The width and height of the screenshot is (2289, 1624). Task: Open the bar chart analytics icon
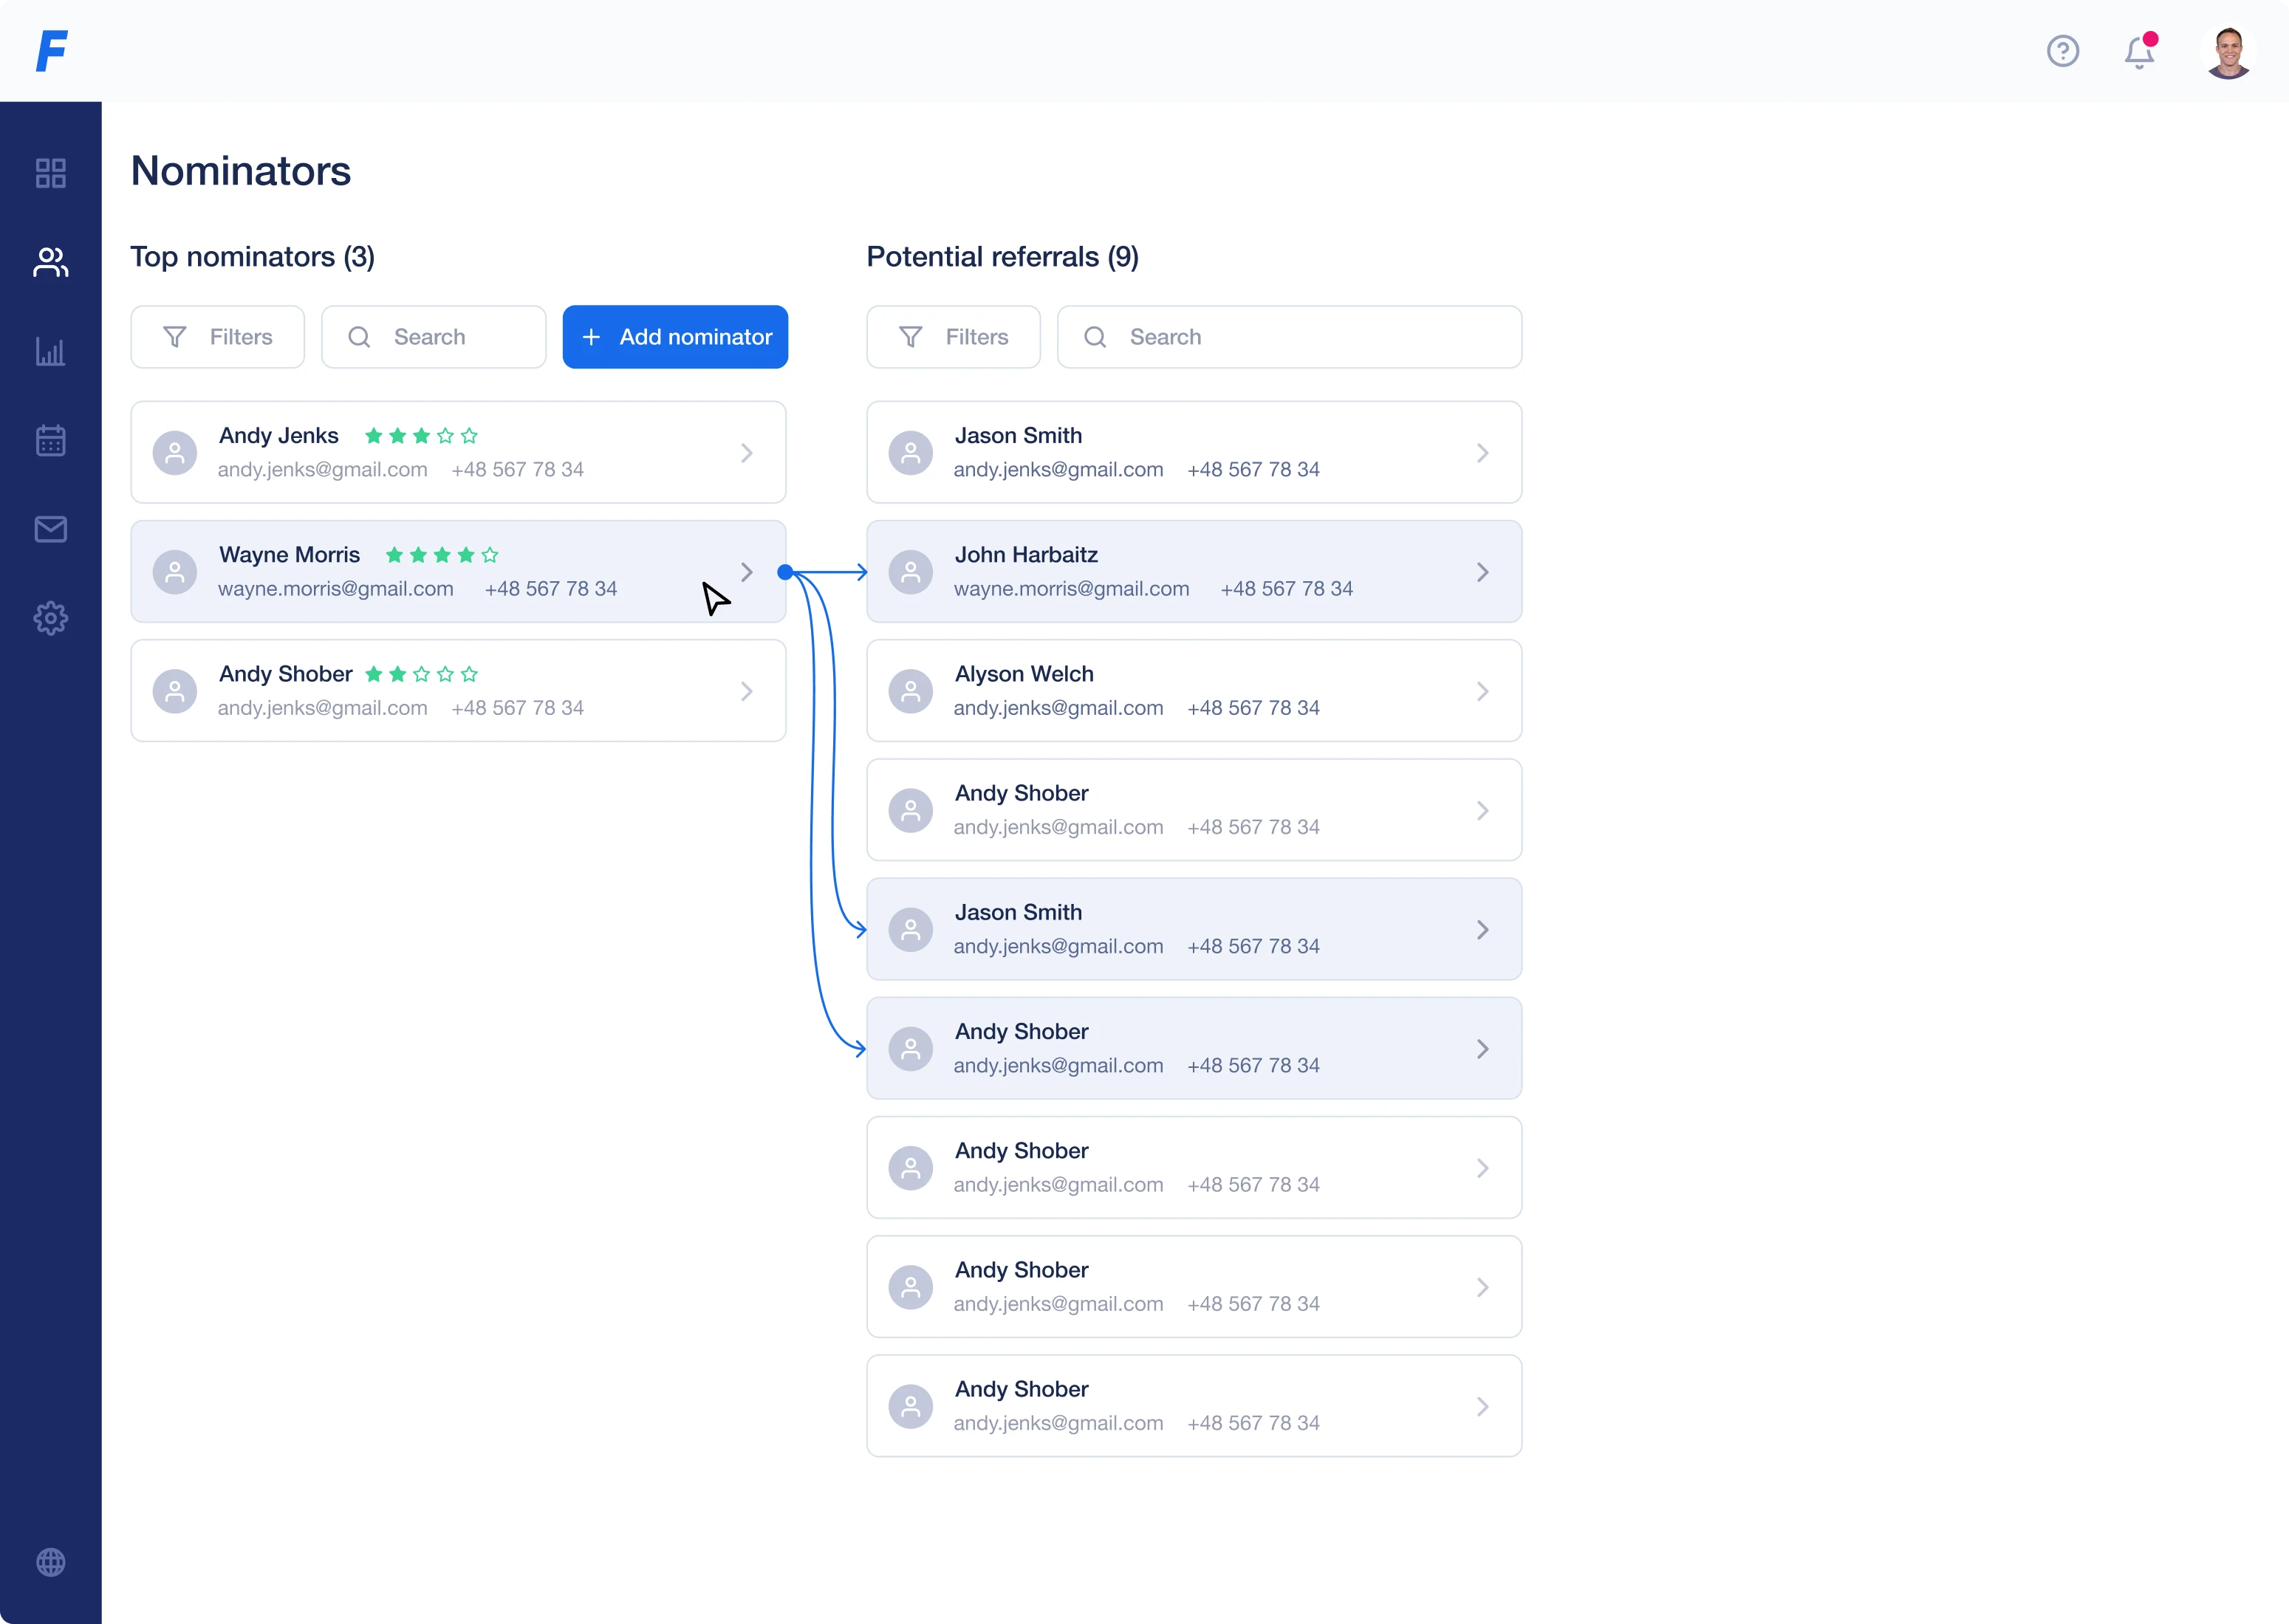pyautogui.click(x=50, y=351)
